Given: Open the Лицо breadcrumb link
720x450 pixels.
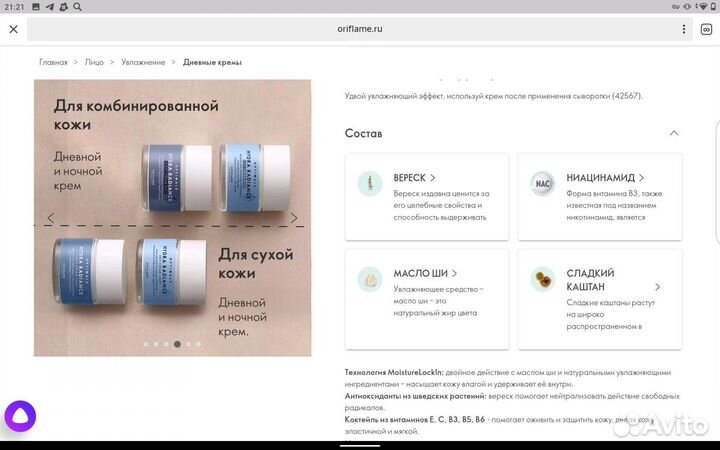Looking at the screenshot, I should (94, 62).
